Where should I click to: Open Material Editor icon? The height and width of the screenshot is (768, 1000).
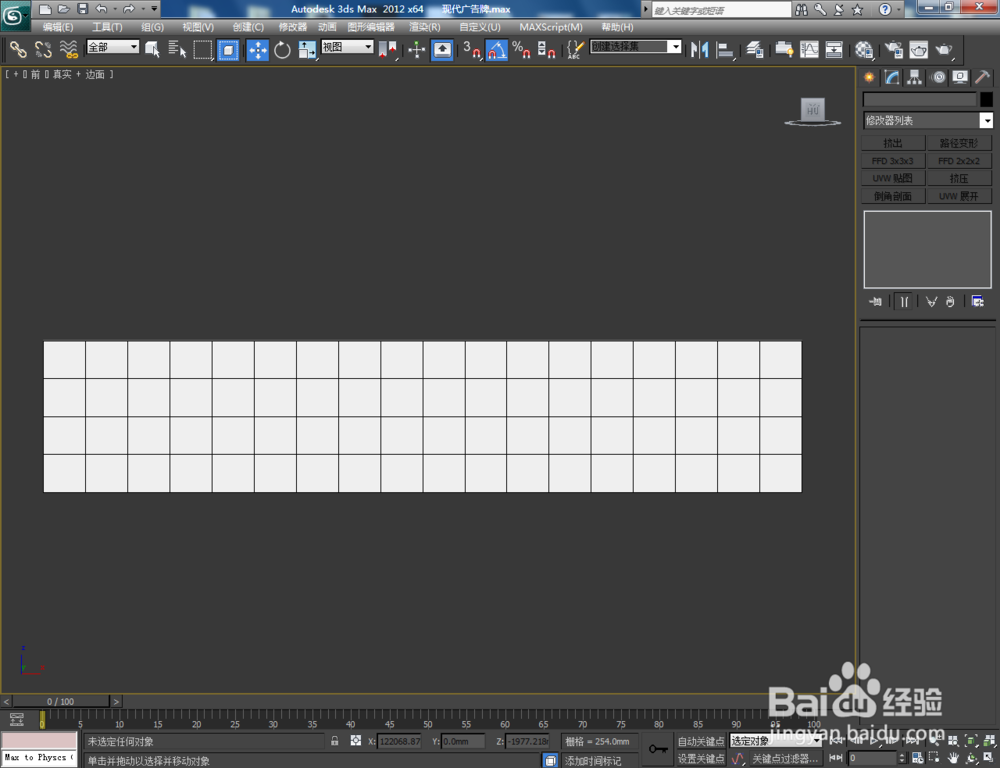point(864,50)
